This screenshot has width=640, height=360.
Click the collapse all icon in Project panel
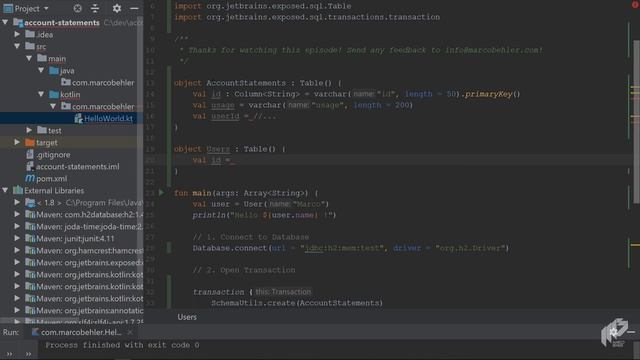(x=95, y=8)
